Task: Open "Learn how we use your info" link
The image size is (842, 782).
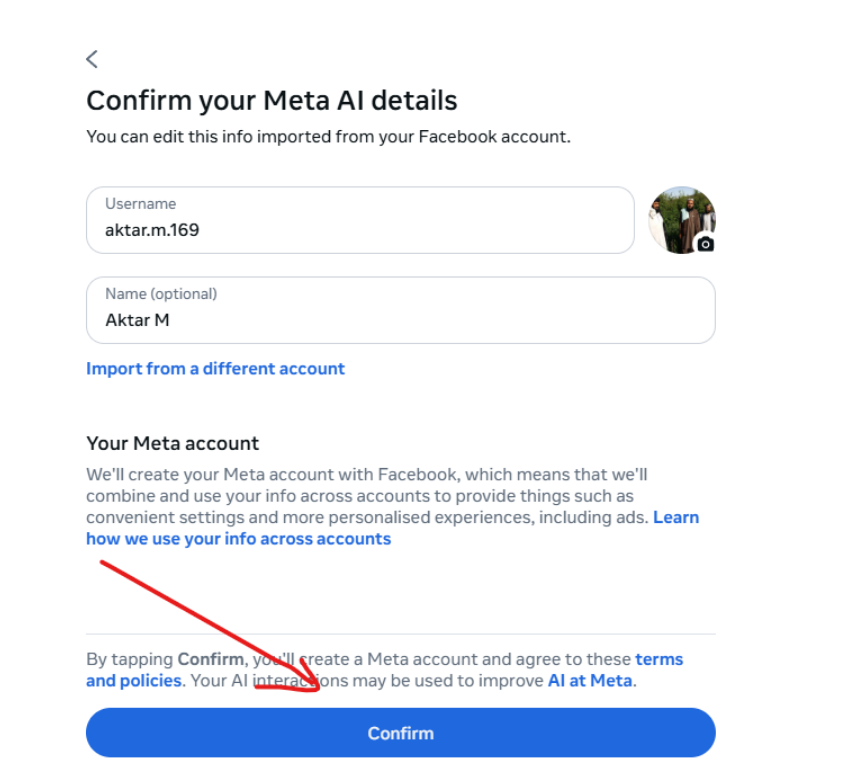Action: point(238,539)
